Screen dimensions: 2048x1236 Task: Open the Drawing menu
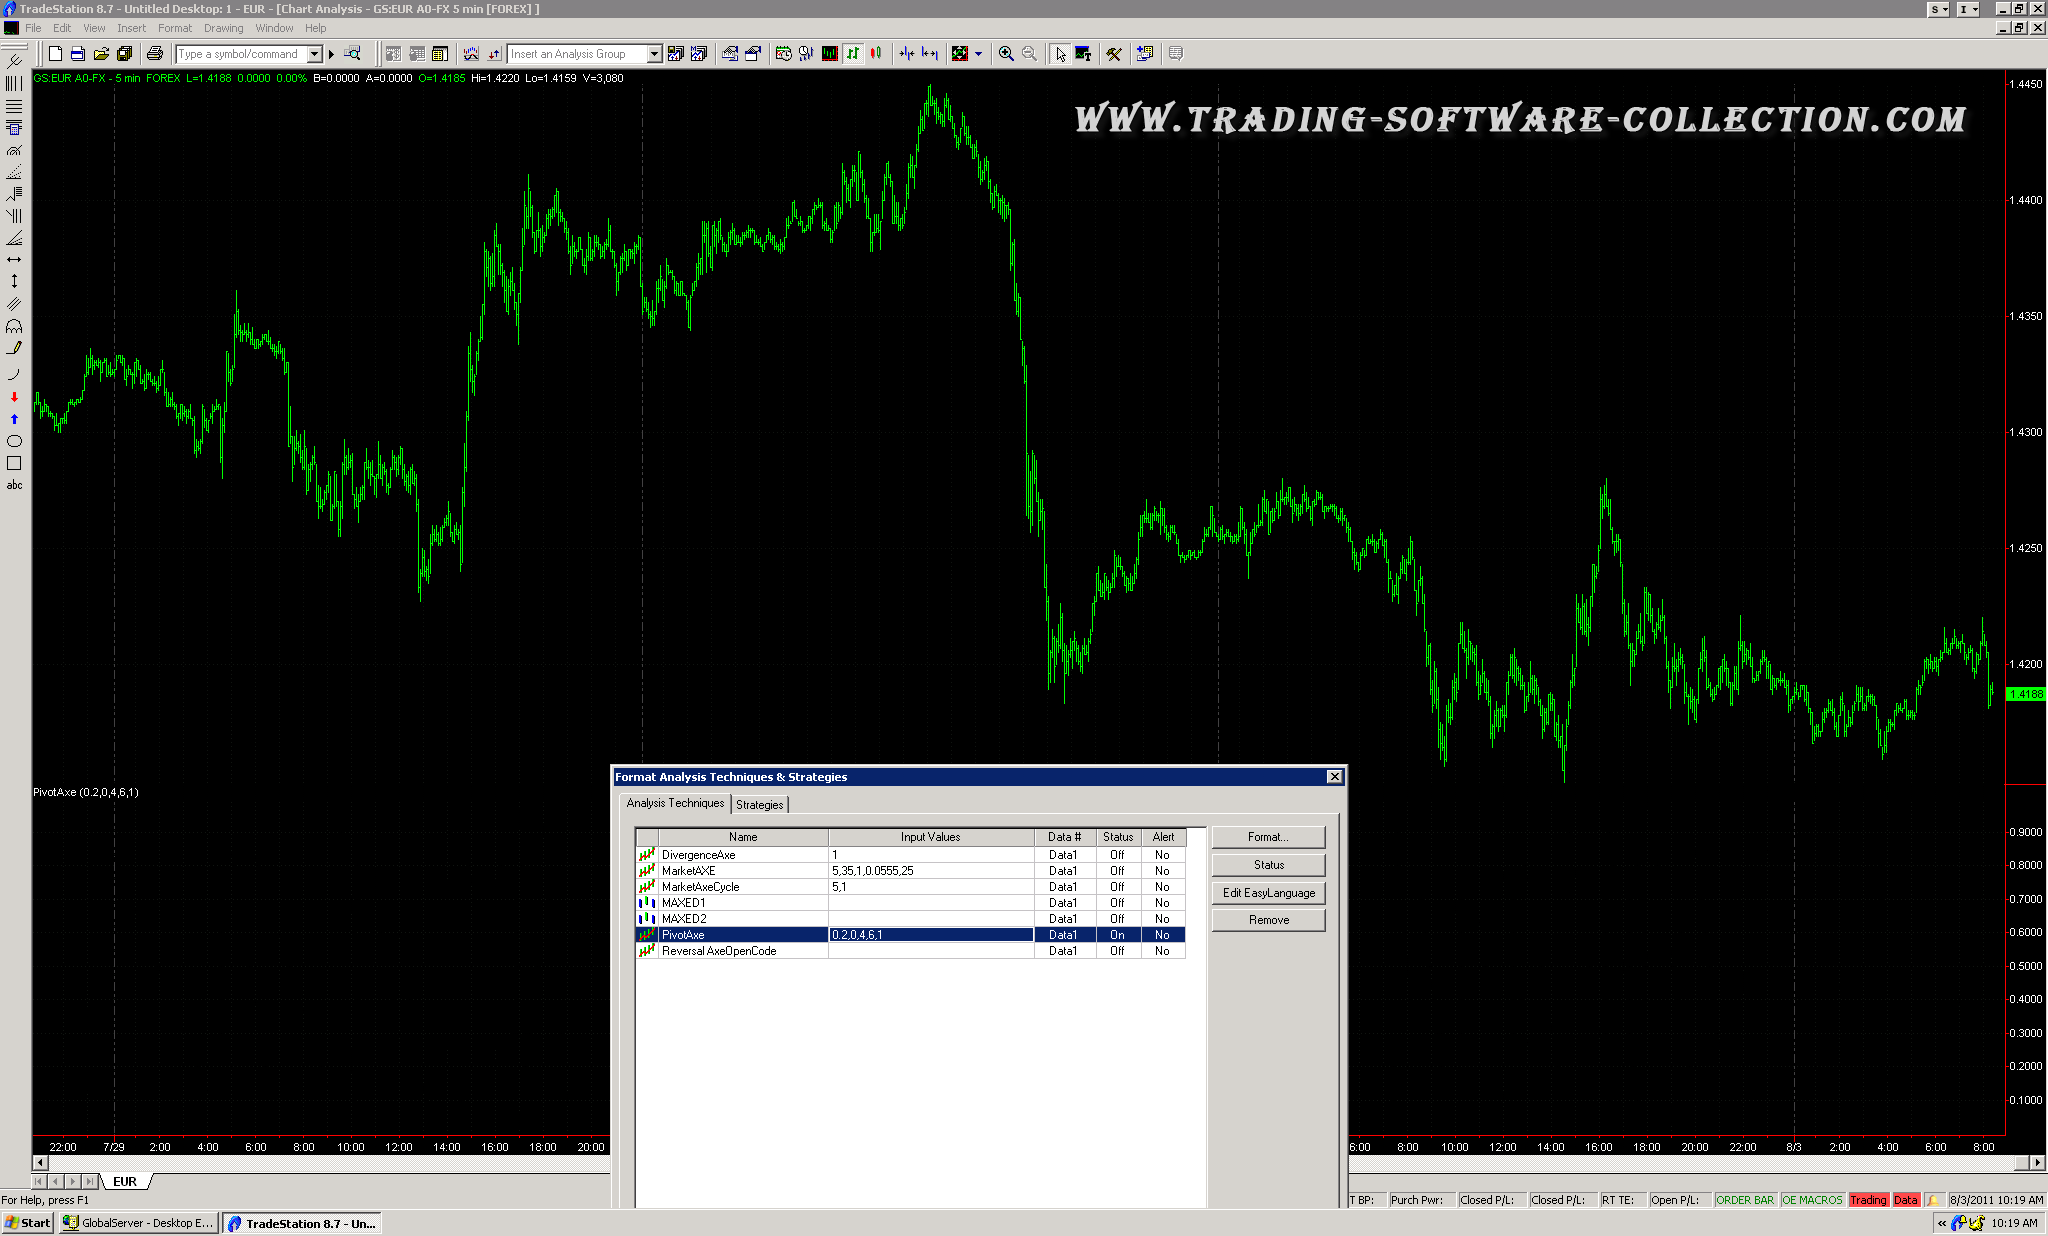[x=223, y=28]
